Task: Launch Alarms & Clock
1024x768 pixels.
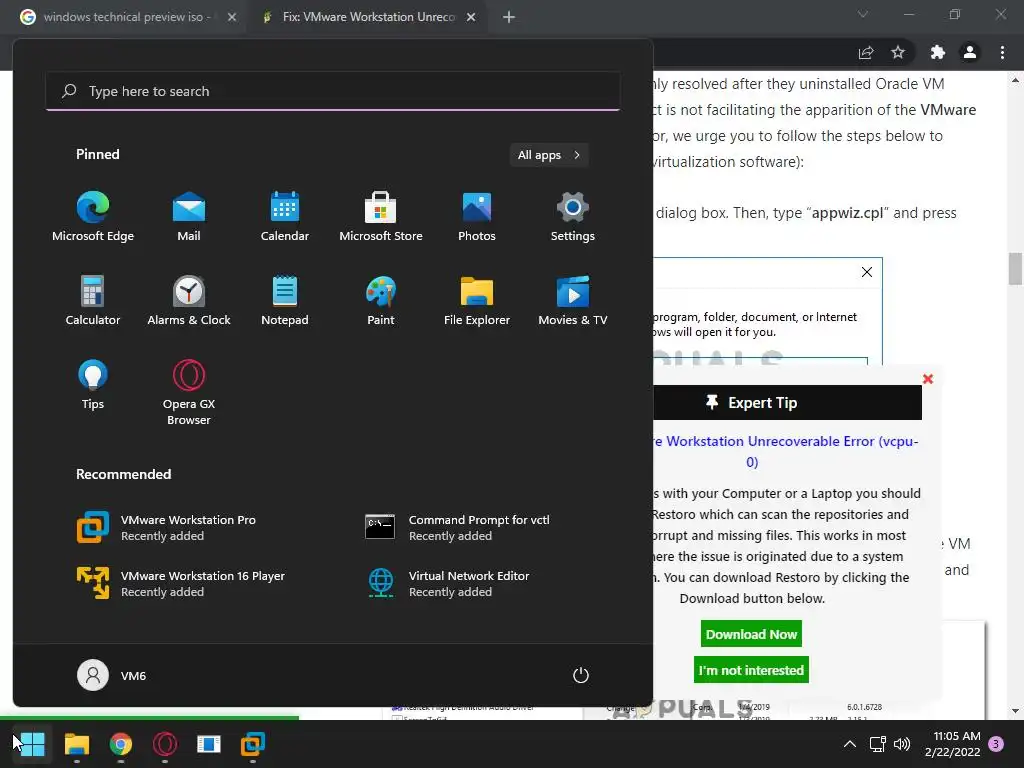Action: (189, 300)
